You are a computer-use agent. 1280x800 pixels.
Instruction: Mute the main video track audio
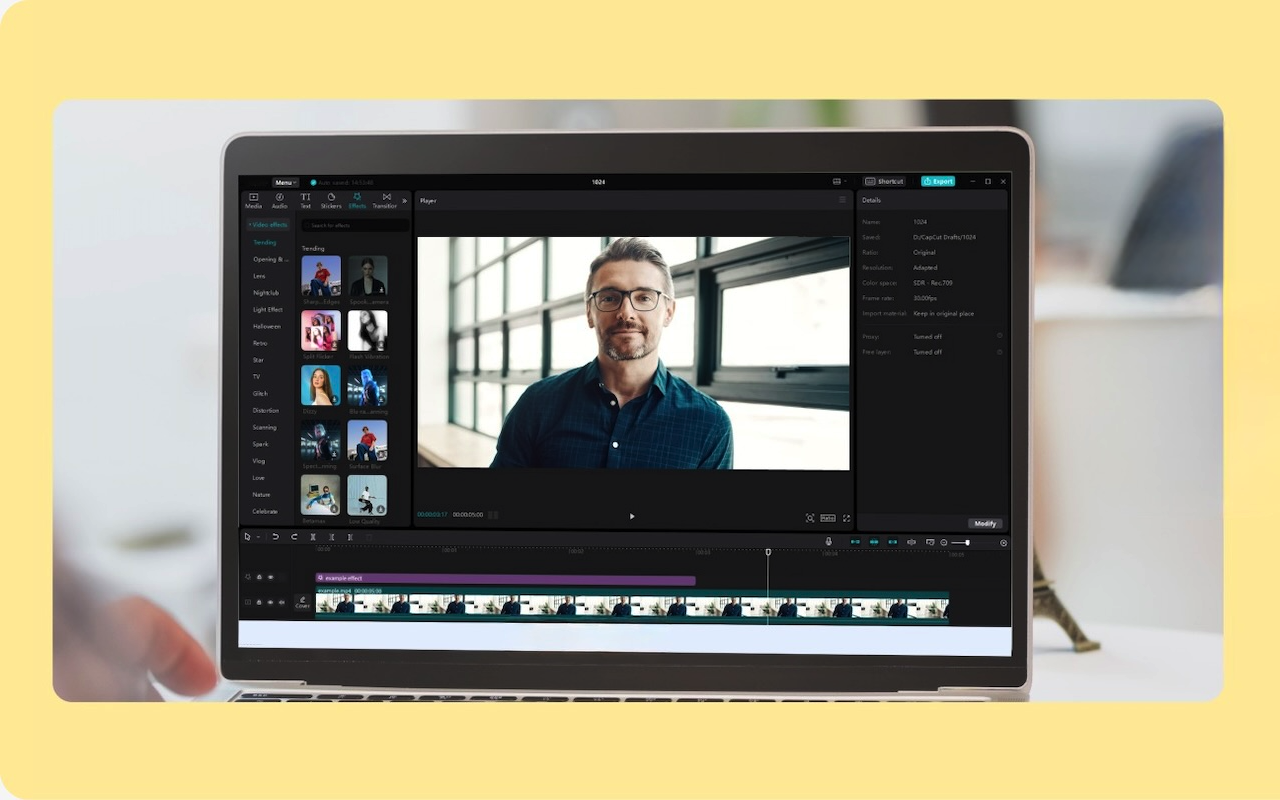[x=281, y=602]
